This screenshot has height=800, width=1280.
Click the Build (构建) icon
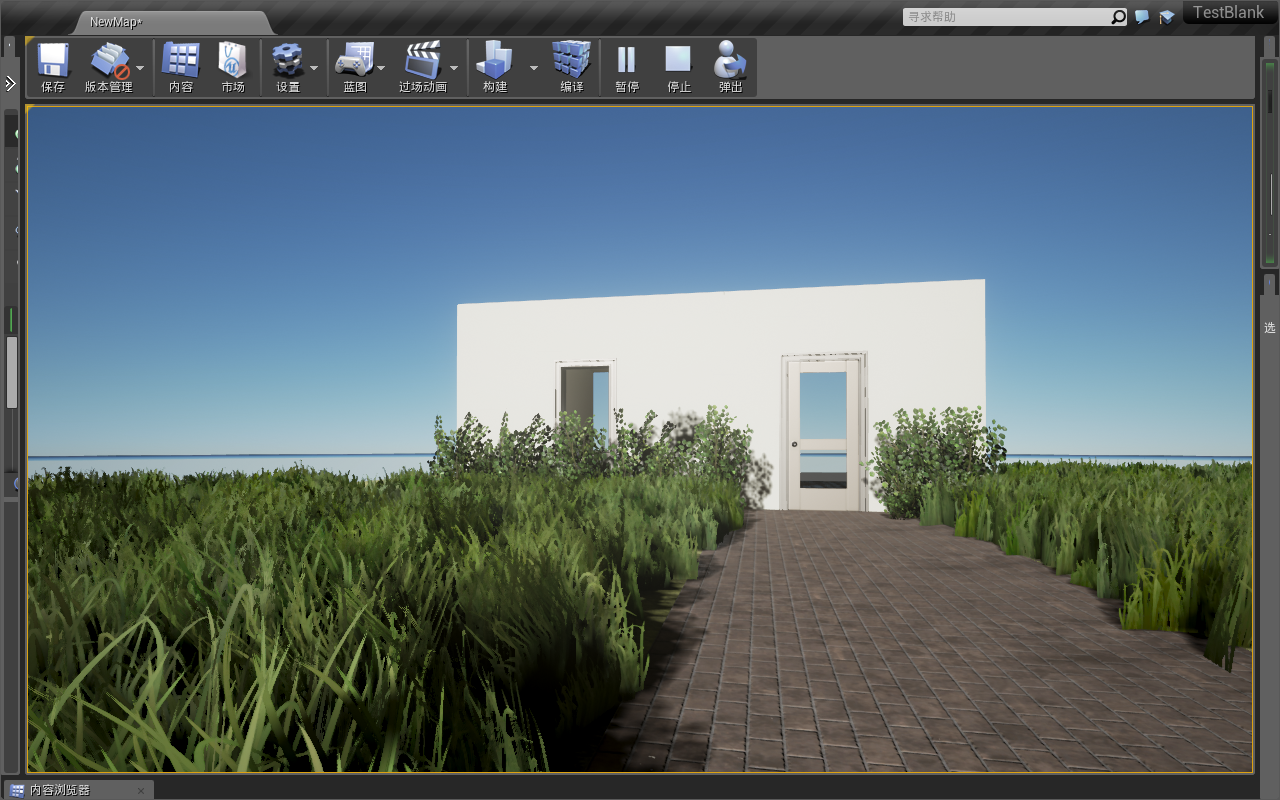click(x=495, y=62)
